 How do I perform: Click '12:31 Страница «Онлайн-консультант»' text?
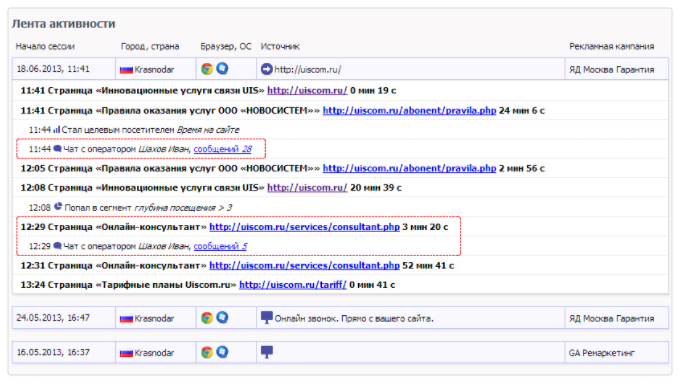click(x=113, y=266)
